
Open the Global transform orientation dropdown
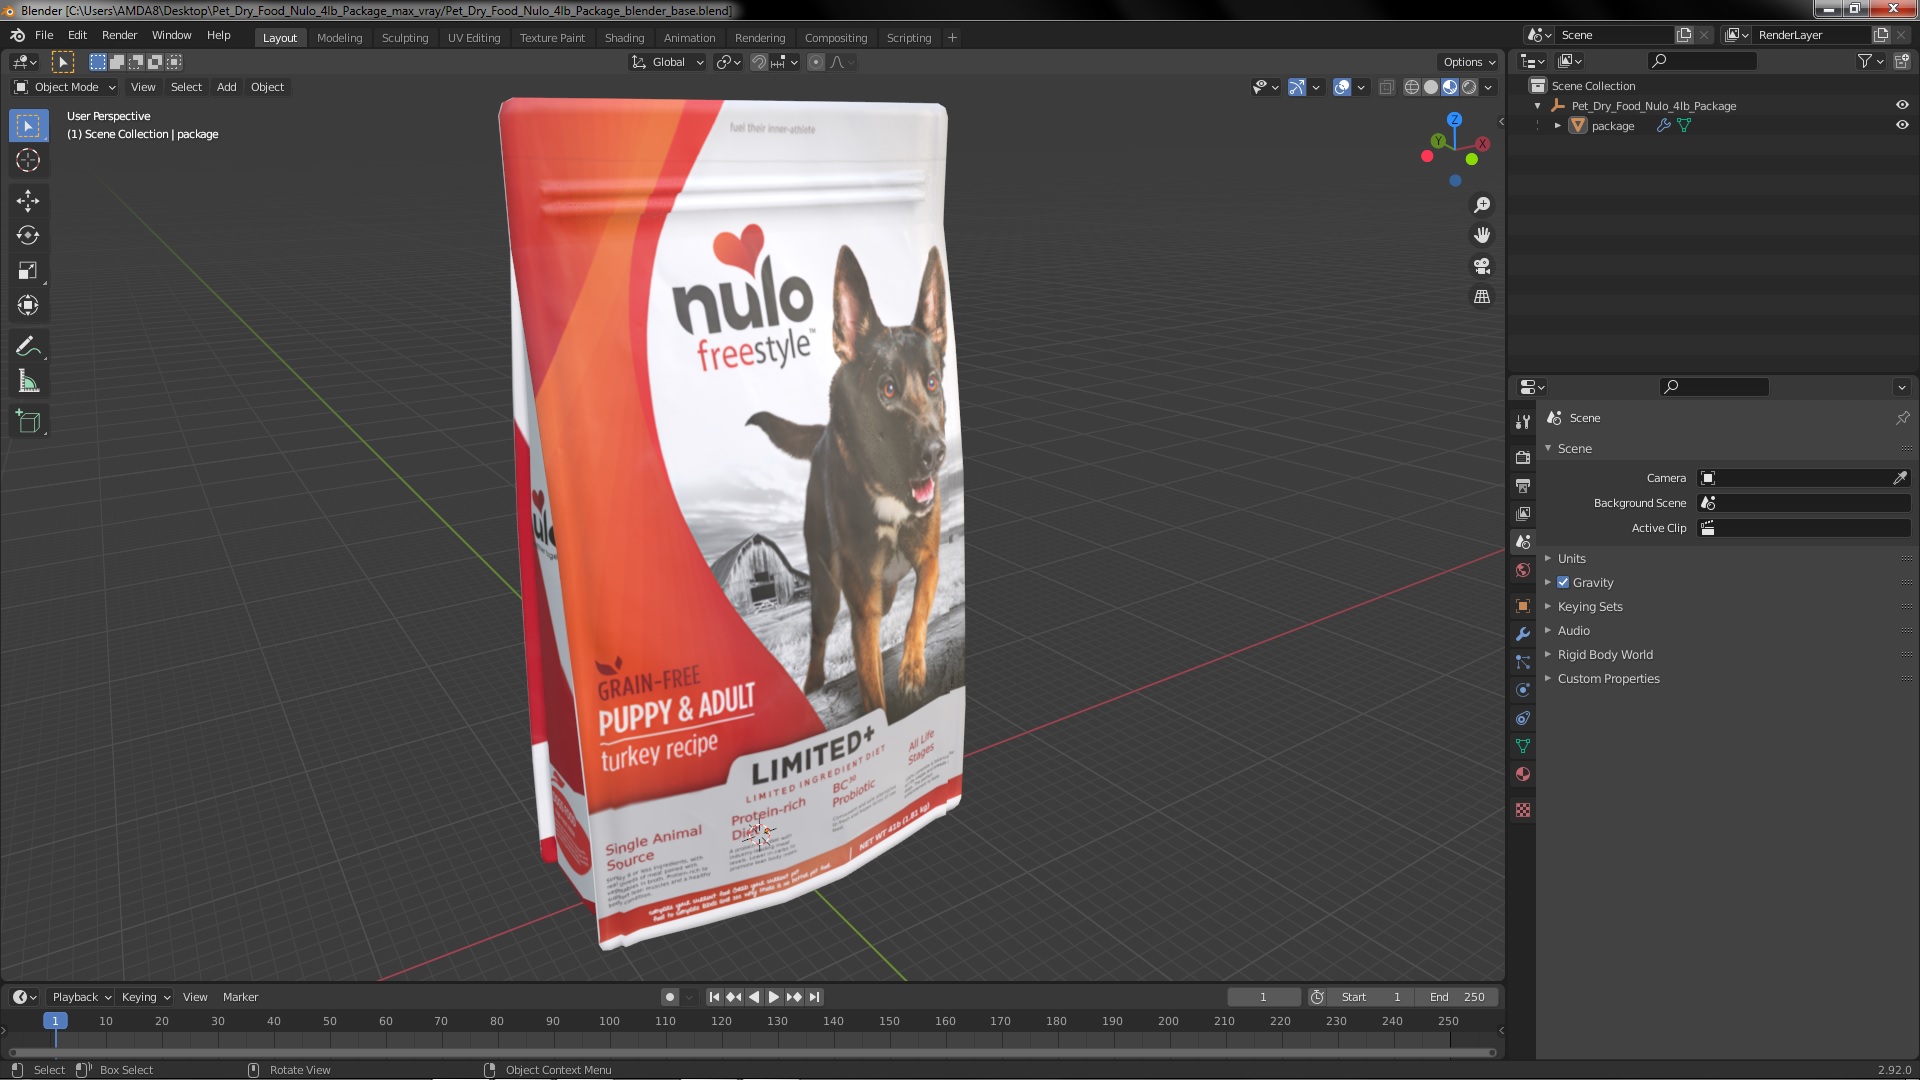click(x=667, y=62)
